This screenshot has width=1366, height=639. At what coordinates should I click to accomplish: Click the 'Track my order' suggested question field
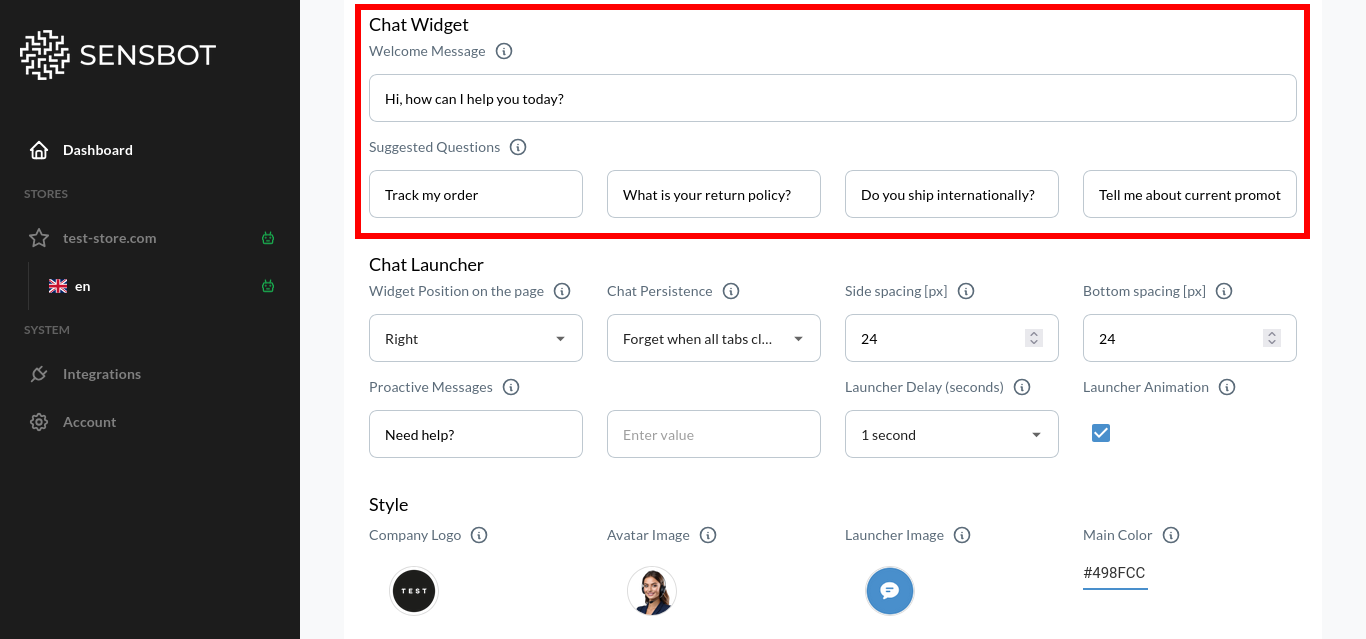pyautogui.click(x=475, y=194)
